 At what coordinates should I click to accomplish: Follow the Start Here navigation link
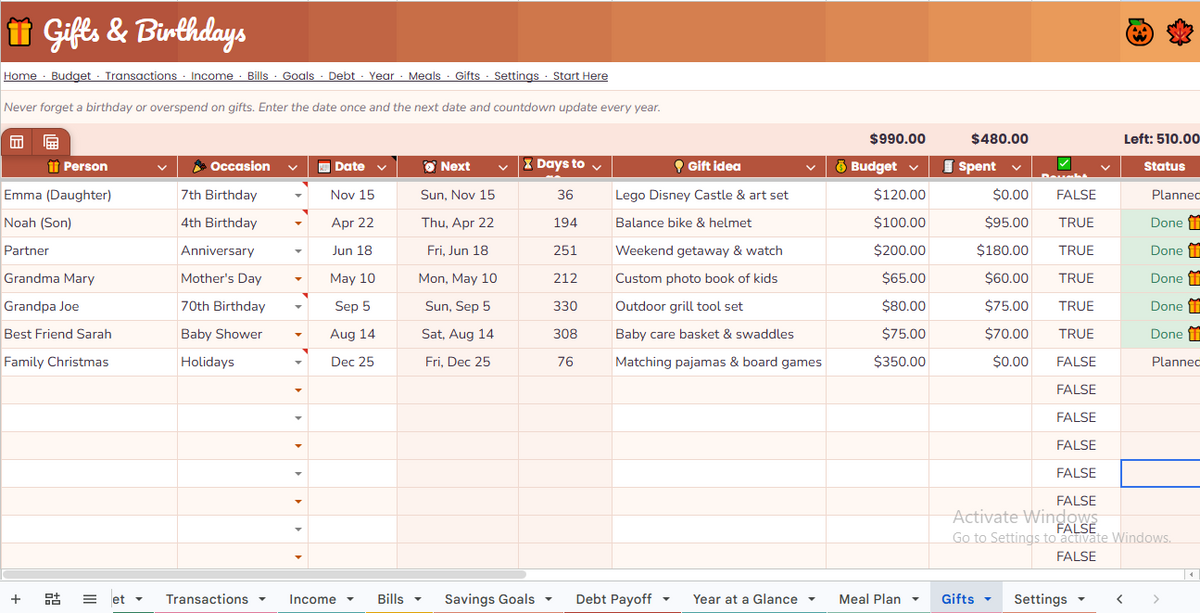point(580,76)
